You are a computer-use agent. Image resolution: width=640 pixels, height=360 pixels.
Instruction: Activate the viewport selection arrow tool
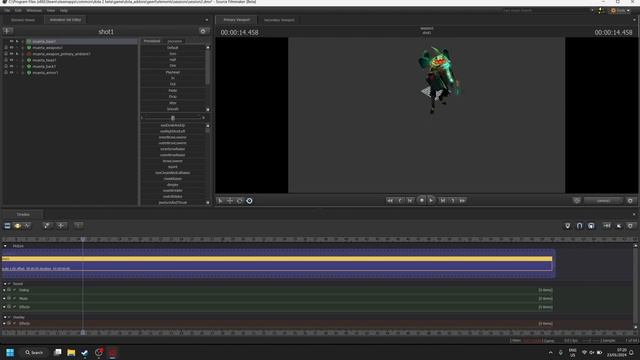(x=220, y=200)
